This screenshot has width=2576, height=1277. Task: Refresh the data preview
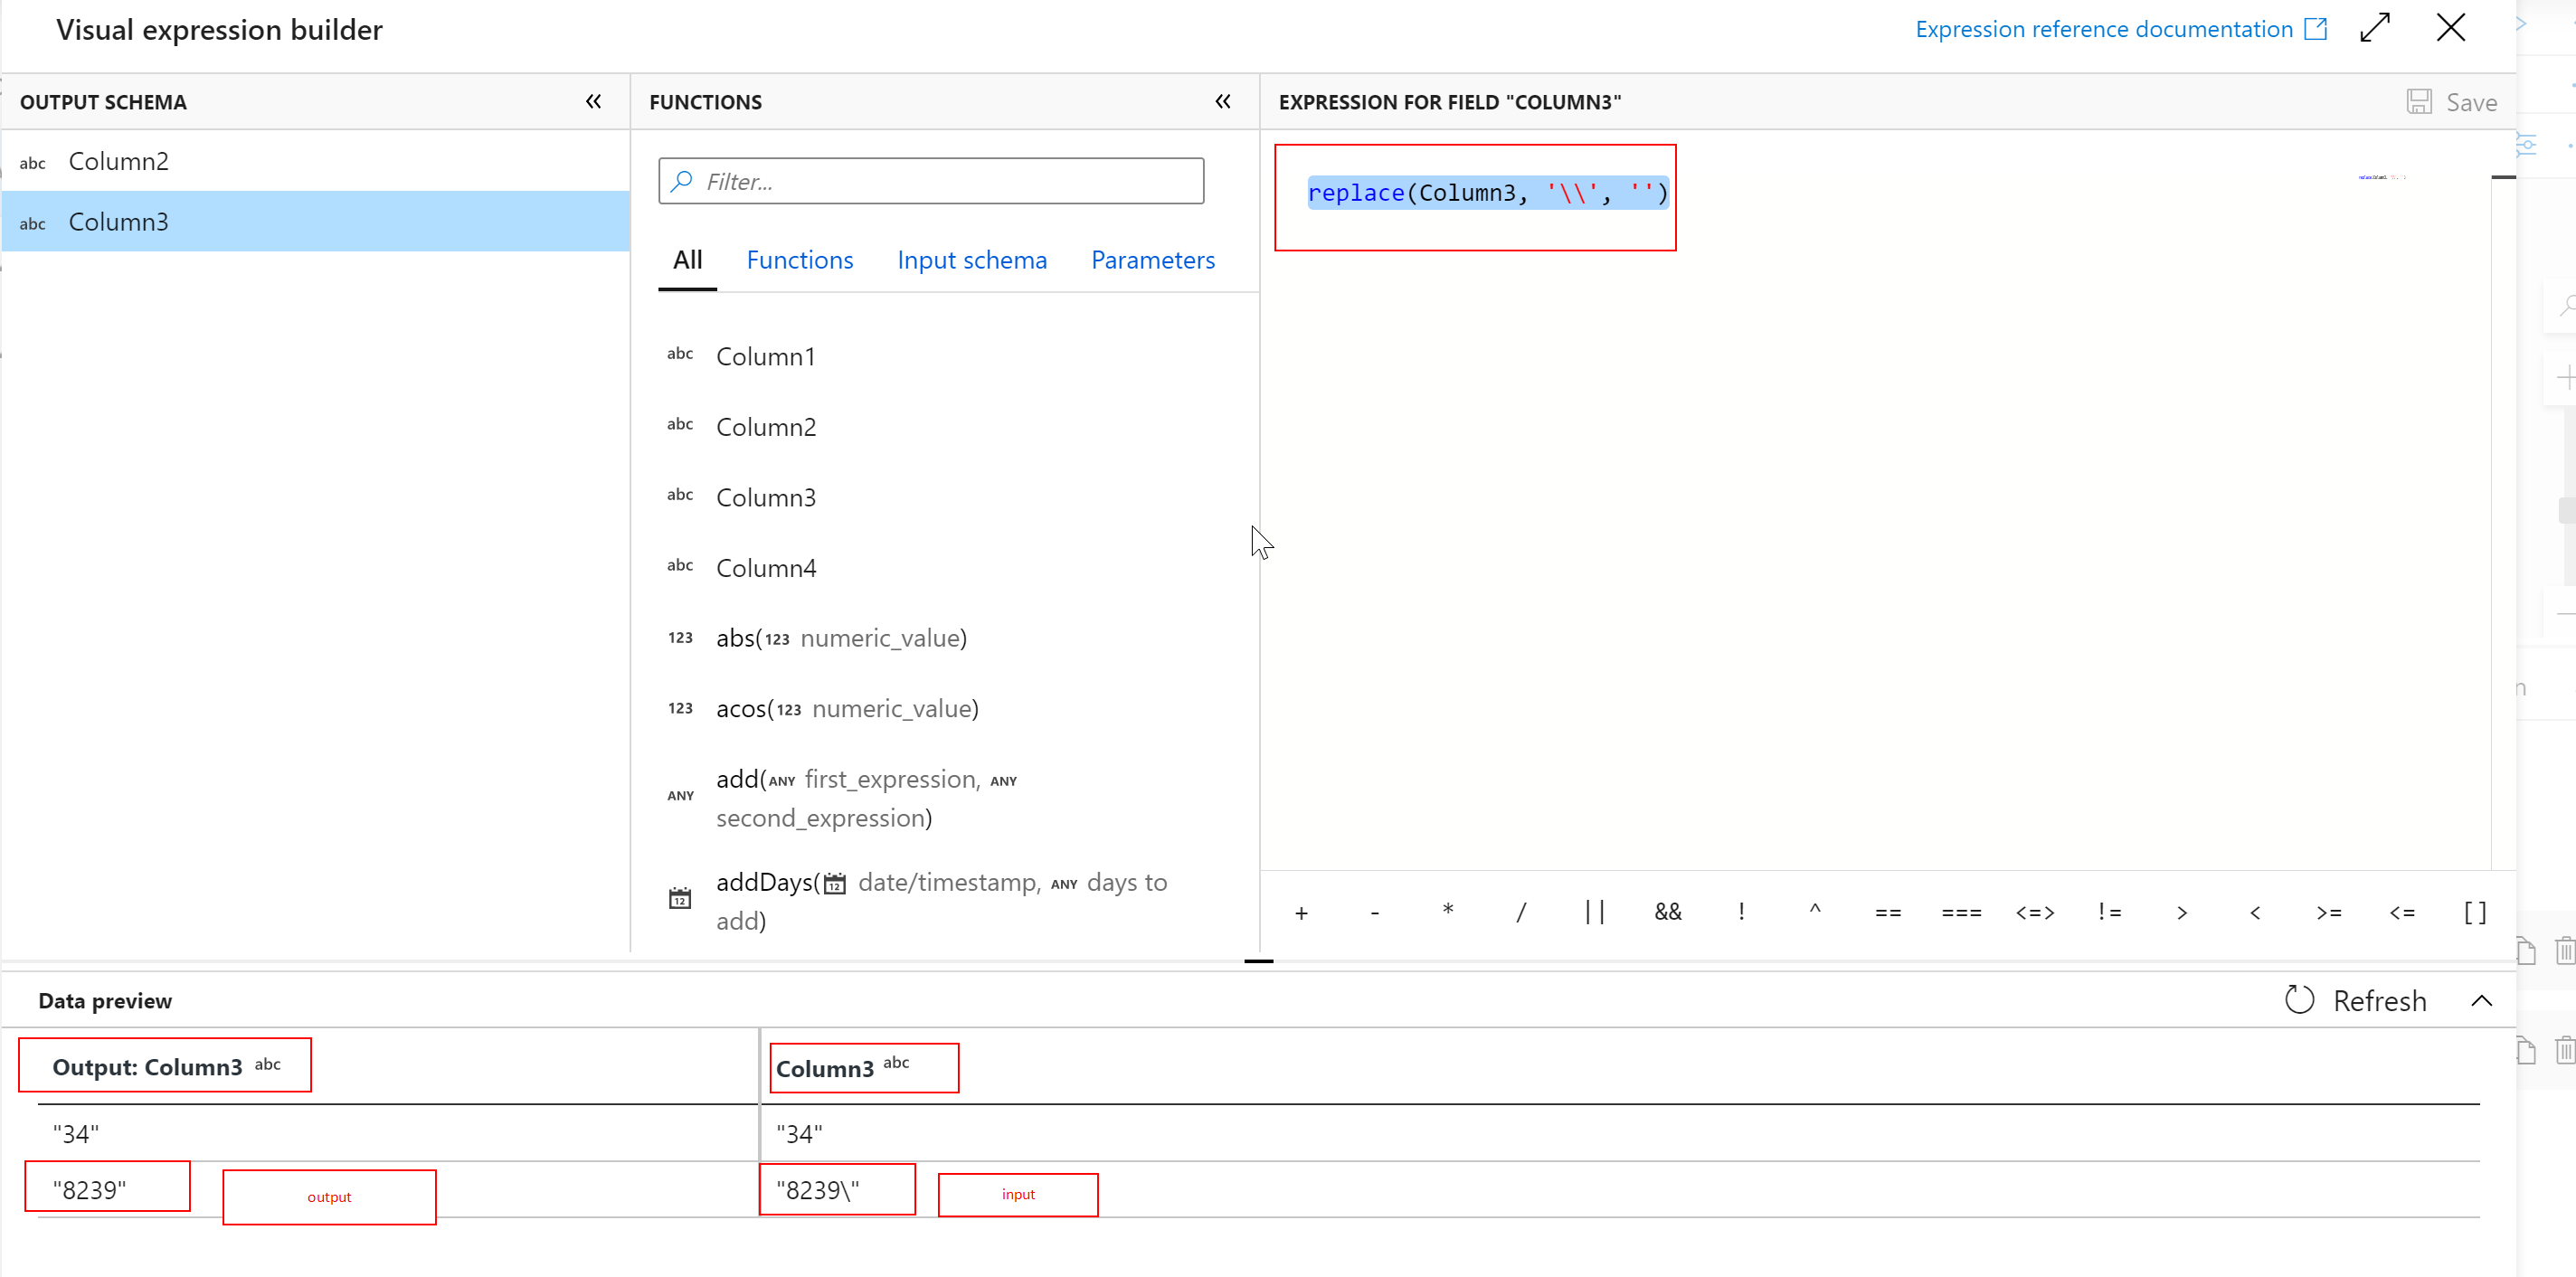coord(2355,1000)
